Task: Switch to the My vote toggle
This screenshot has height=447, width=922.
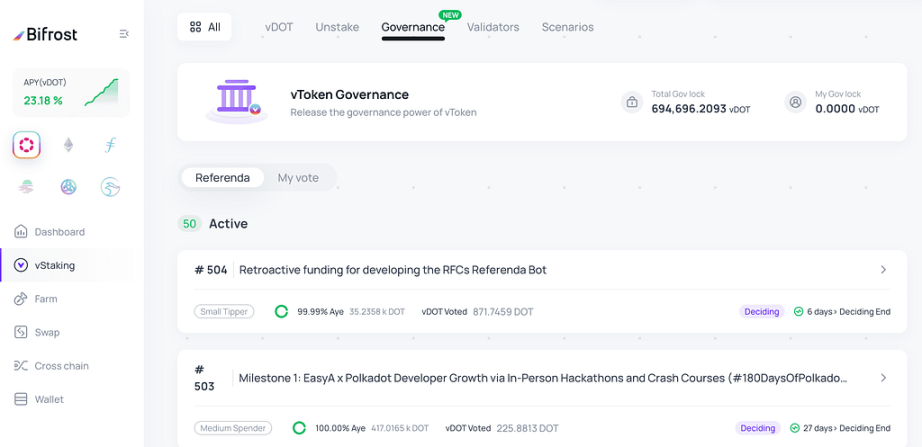Action: tap(298, 178)
